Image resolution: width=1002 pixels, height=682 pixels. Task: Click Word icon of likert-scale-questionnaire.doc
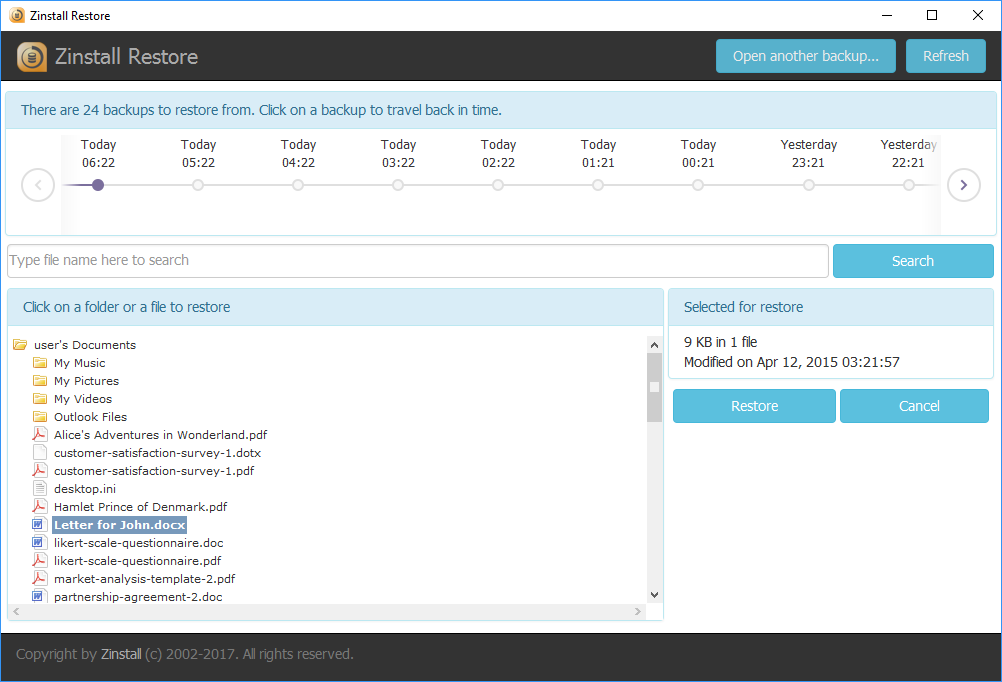coord(39,543)
